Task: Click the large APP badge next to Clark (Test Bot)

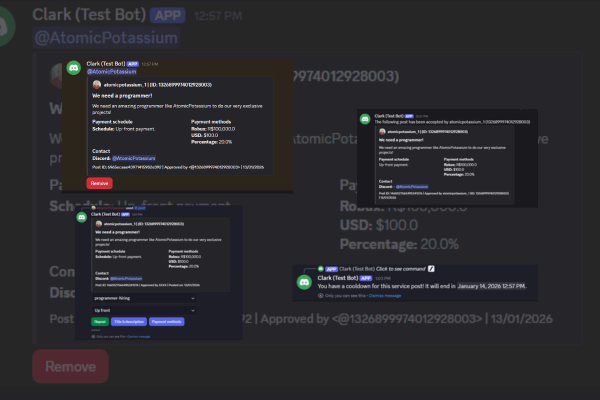Action: tap(168, 15)
